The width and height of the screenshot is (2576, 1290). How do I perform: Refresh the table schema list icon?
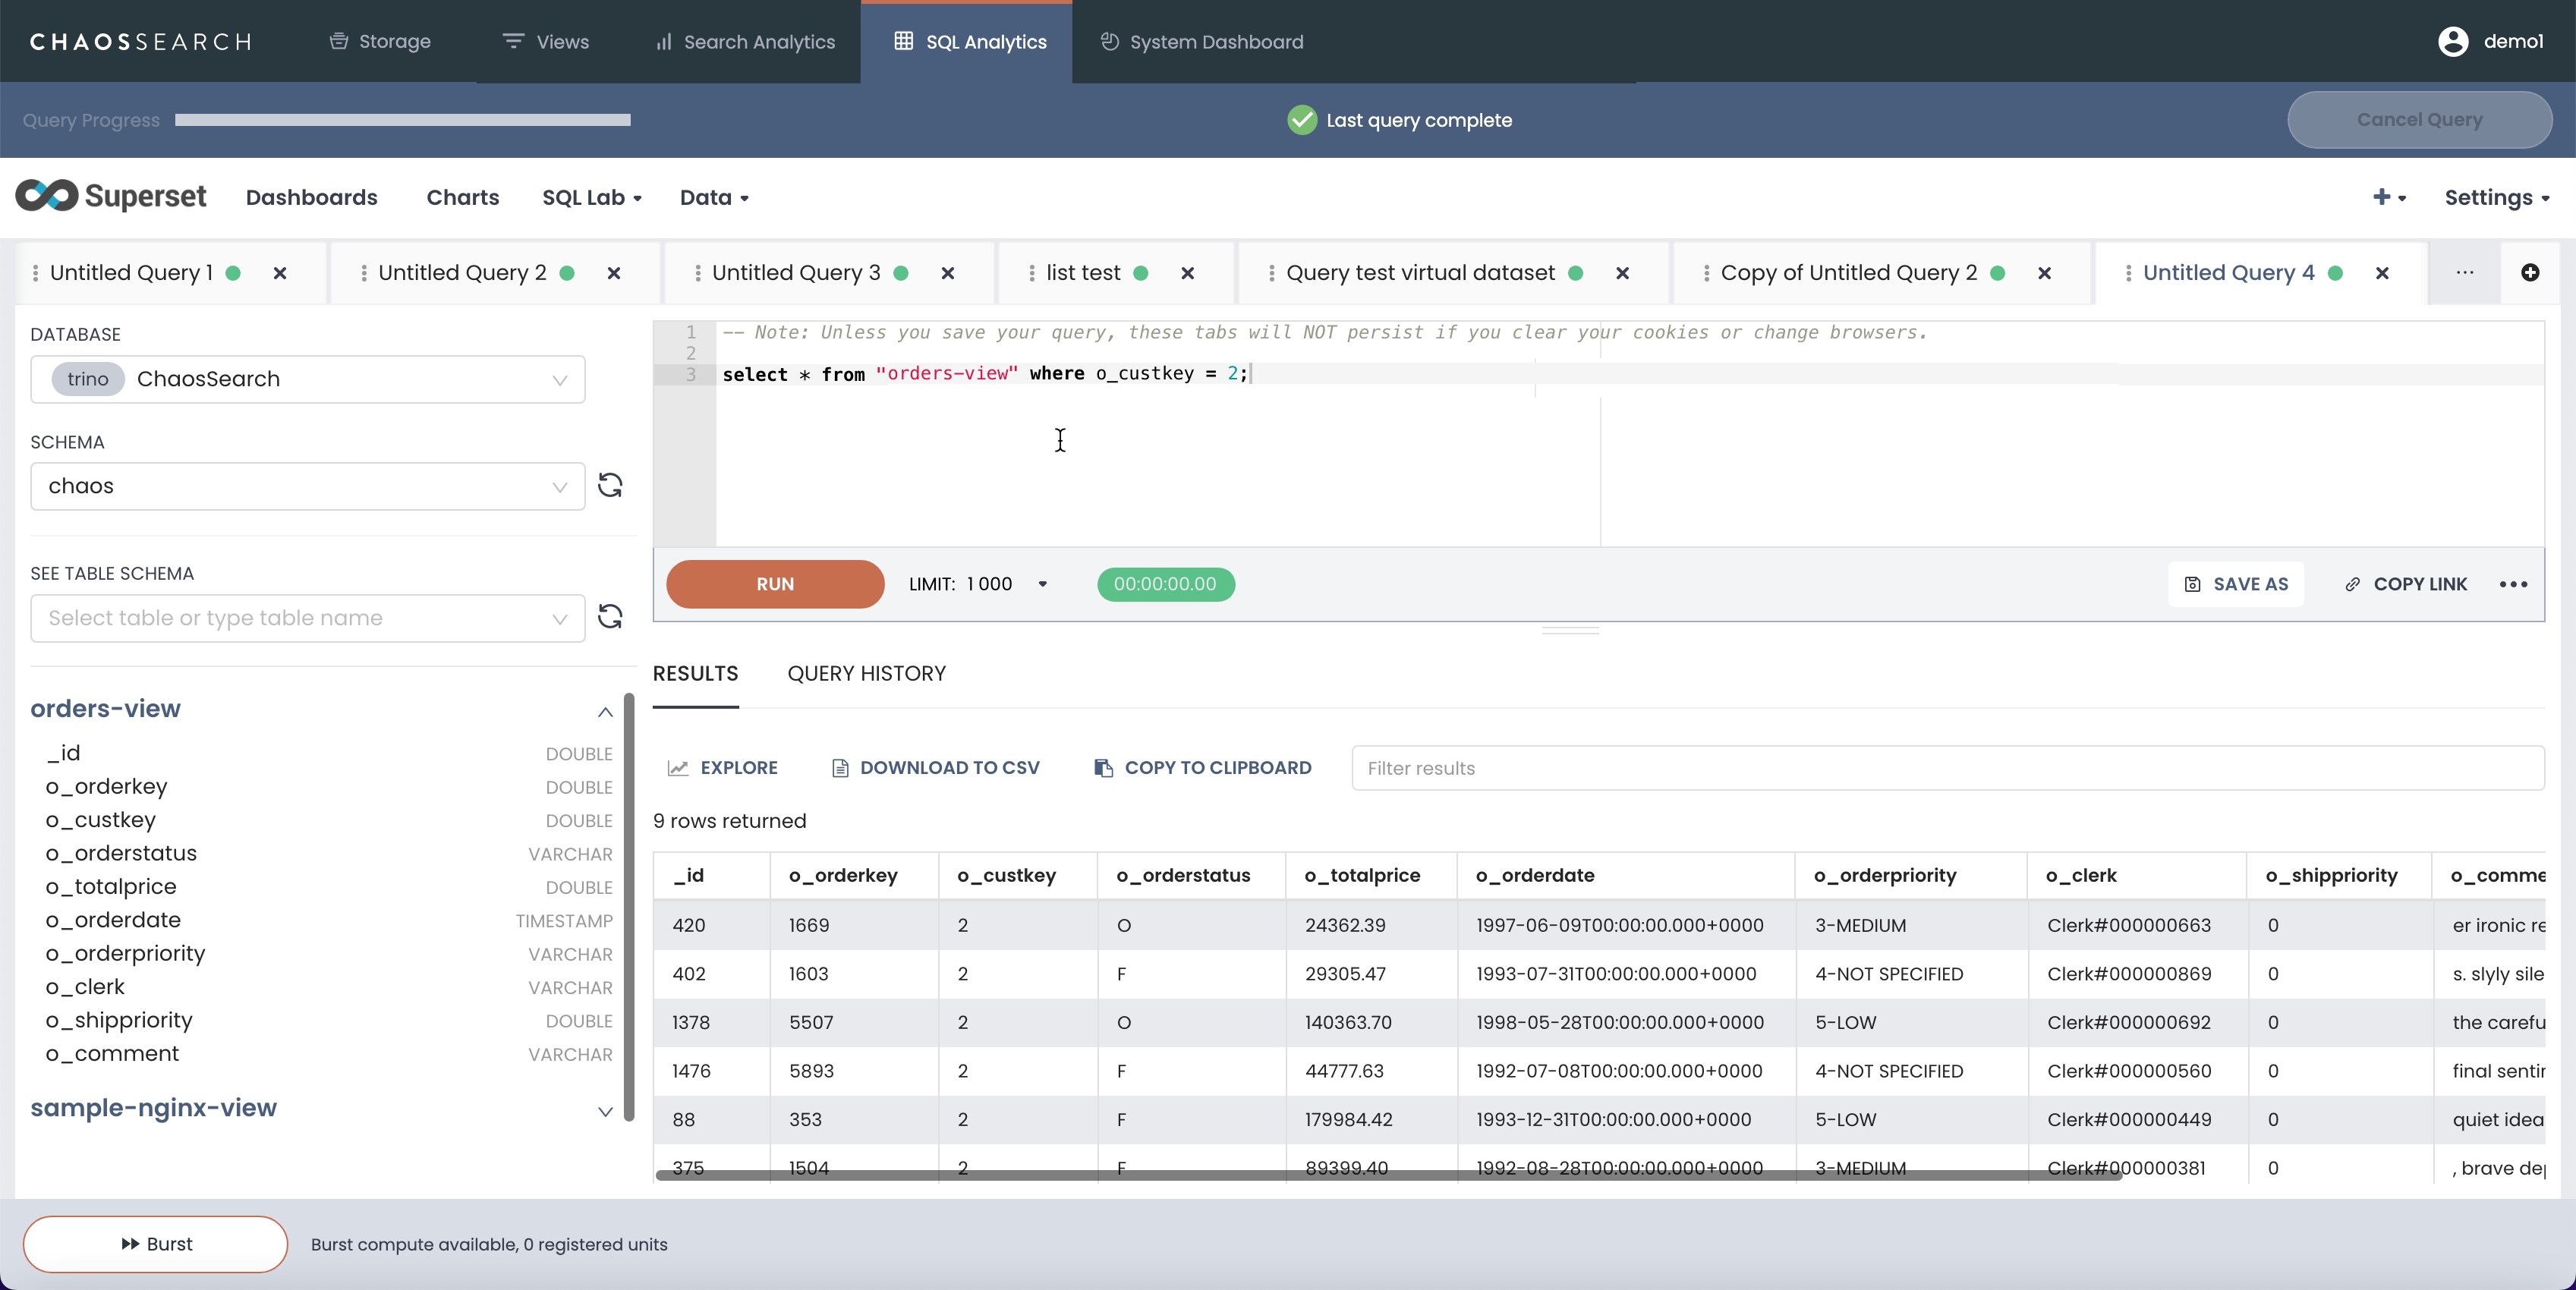(610, 617)
